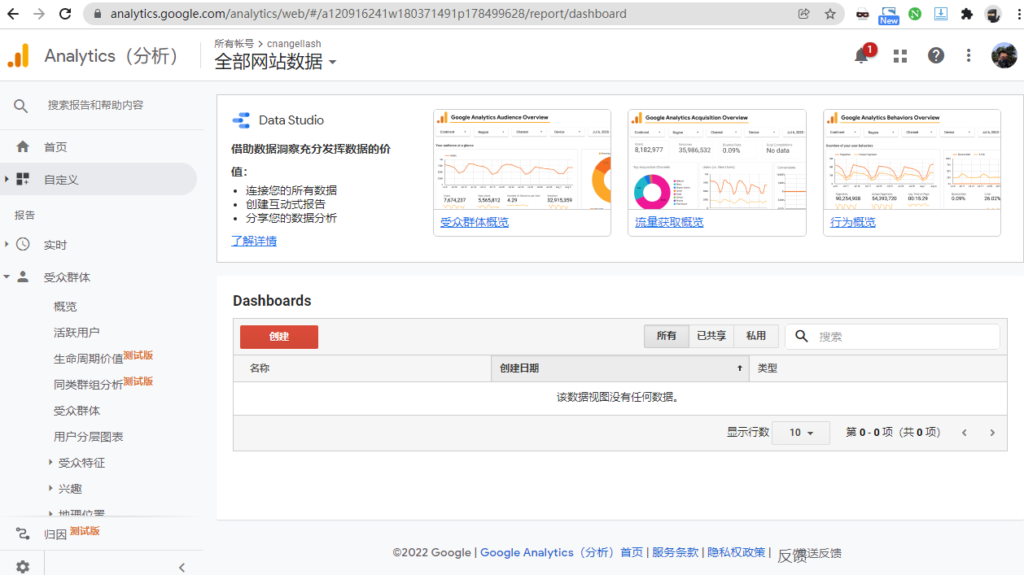Expand the 自定义 section
Viewport: 1024px width, 575px height.
point(7,179)
